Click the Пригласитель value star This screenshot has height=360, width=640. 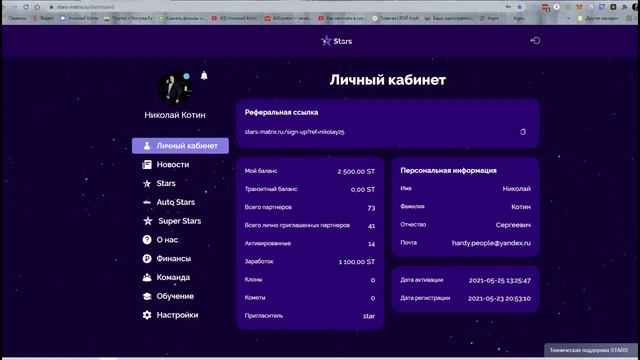point(369,316)
